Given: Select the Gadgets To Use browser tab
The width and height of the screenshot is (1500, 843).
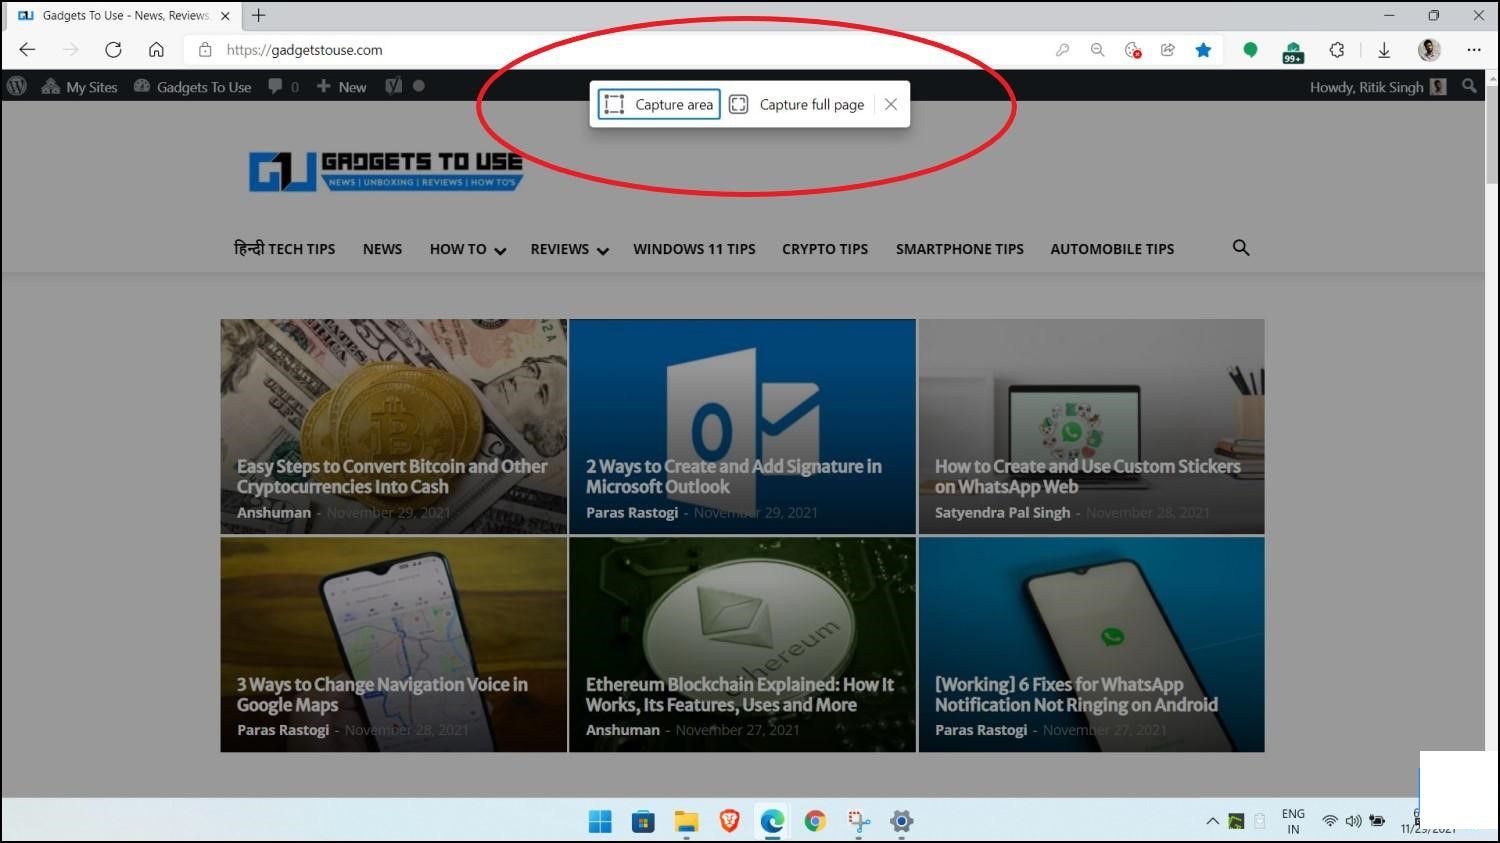Looking at the screenshot, I should pyautogui.click(x=122, y=16).
